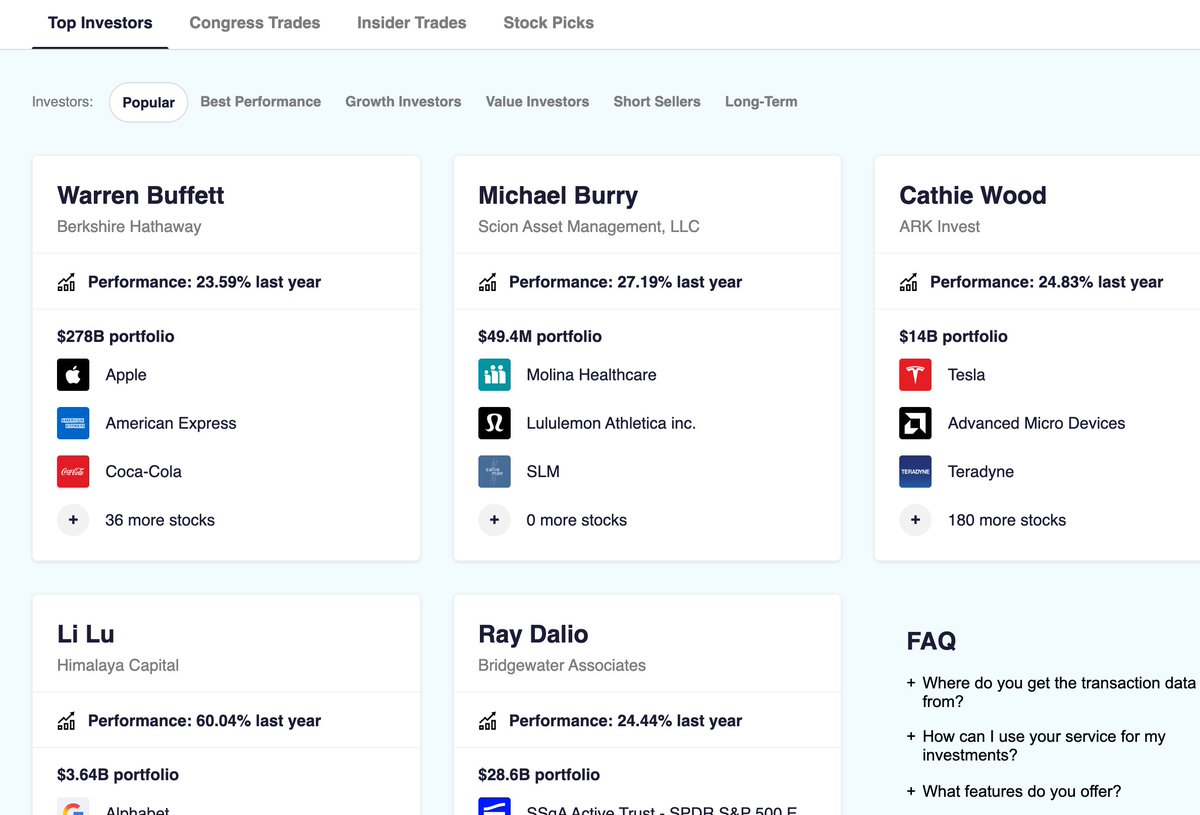Click the '180 more stocks' text
Image resolution: width=1200 pixels, height=815 pixels.
(x=1007, y=520)
